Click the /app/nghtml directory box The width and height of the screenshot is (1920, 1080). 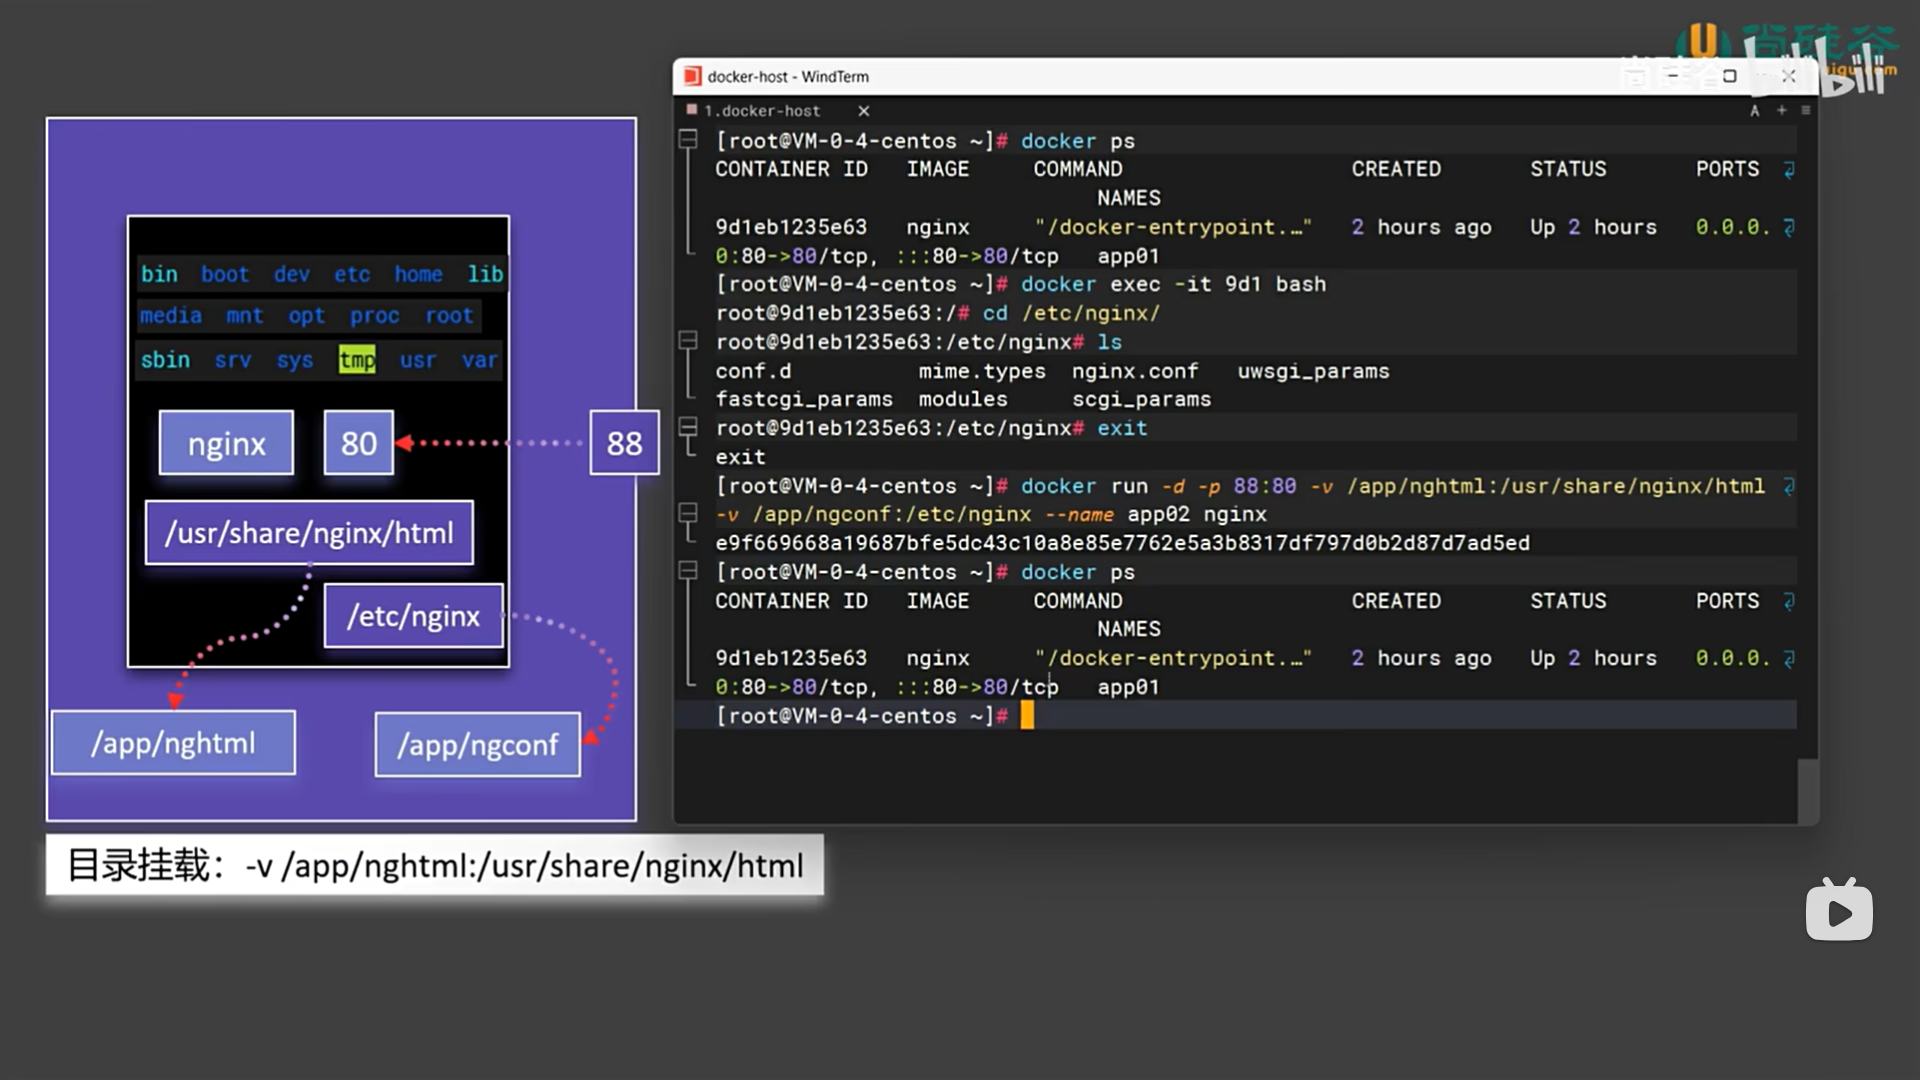tap(174, 744)
